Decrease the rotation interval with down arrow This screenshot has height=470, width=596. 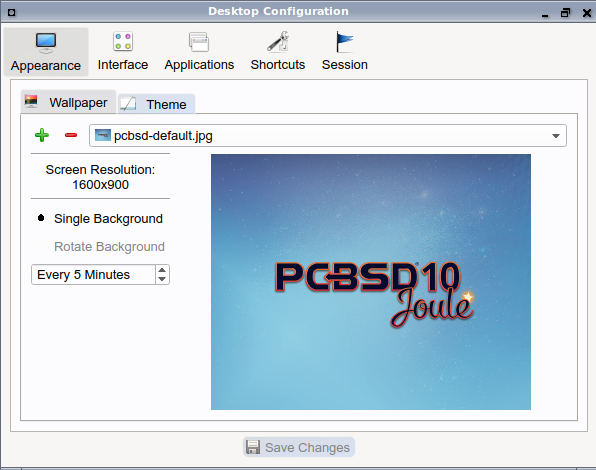point(162,279)
